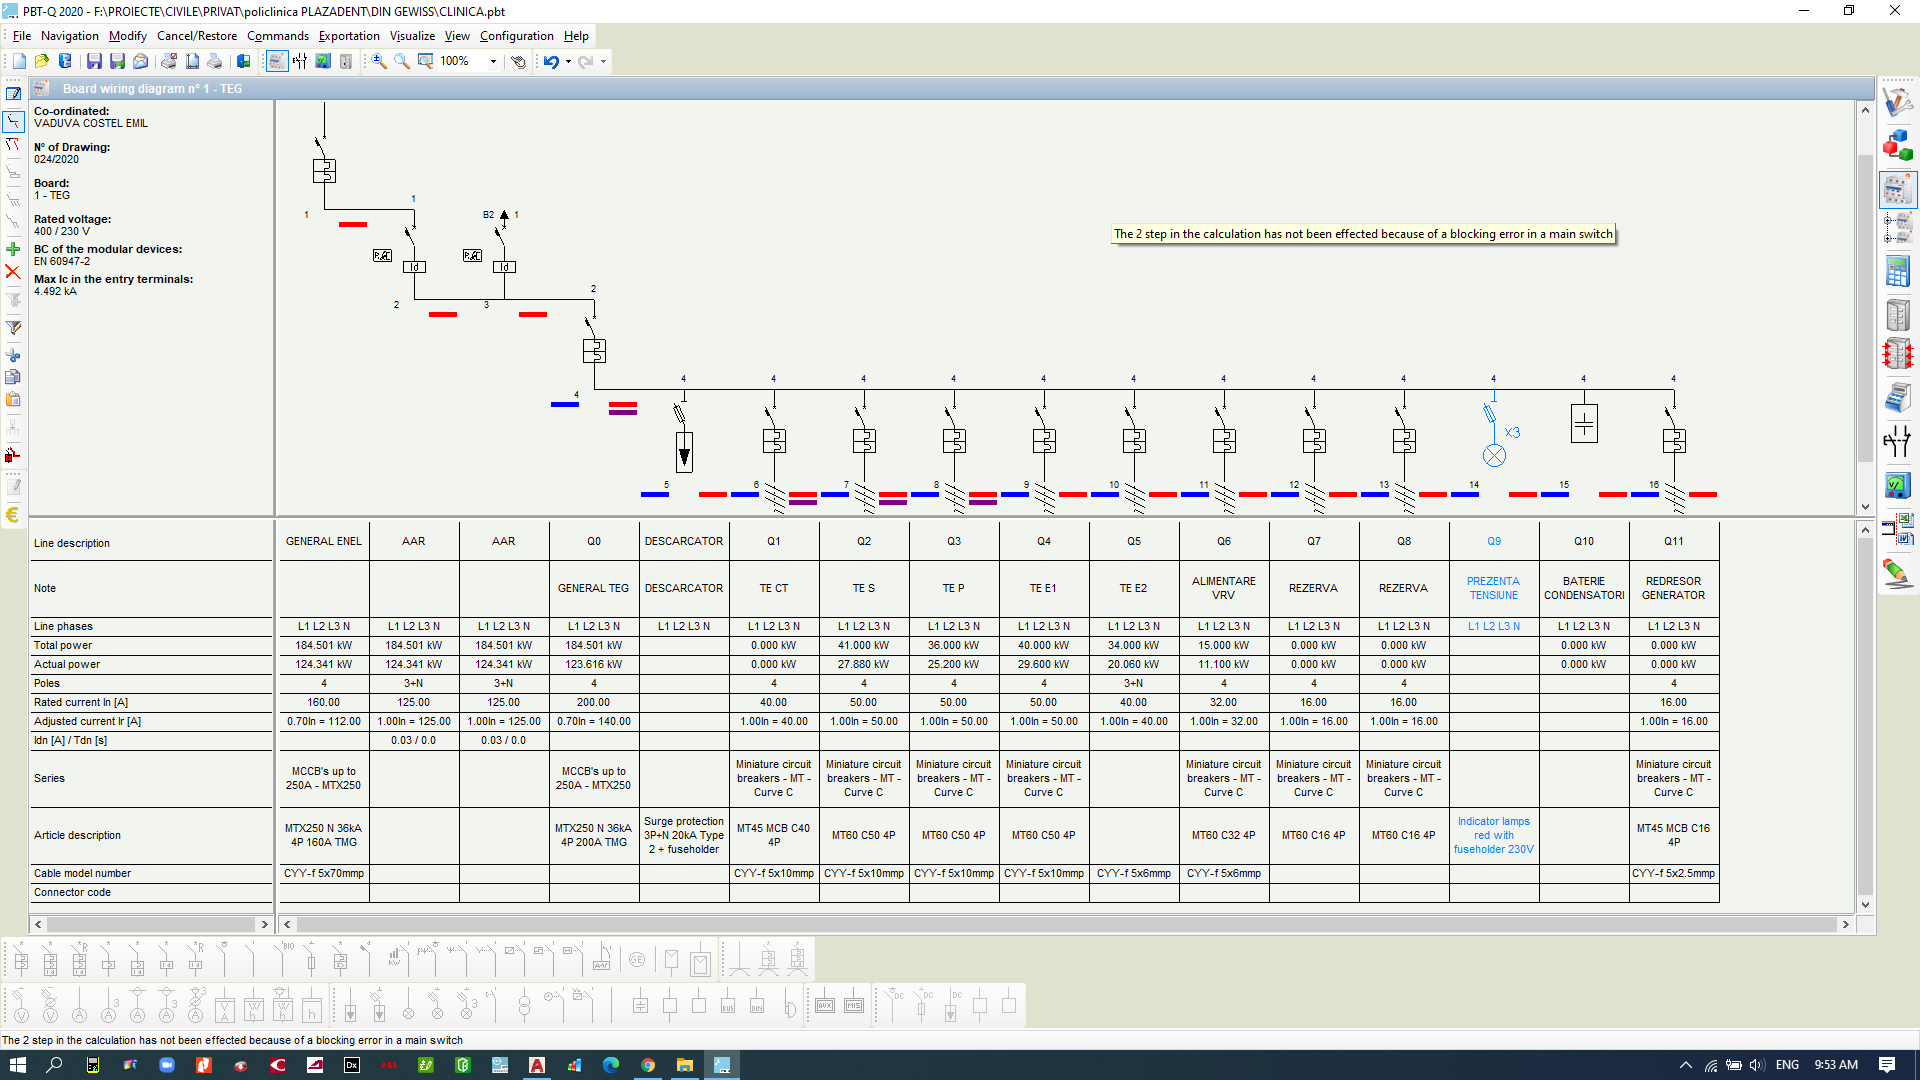
Task: Click the Excel/Word export icon in right sidebar
Action: tap(1897, 529)
